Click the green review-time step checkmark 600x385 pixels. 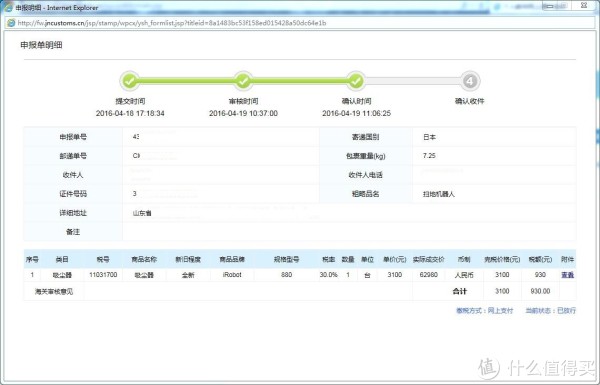pos(243,81)
